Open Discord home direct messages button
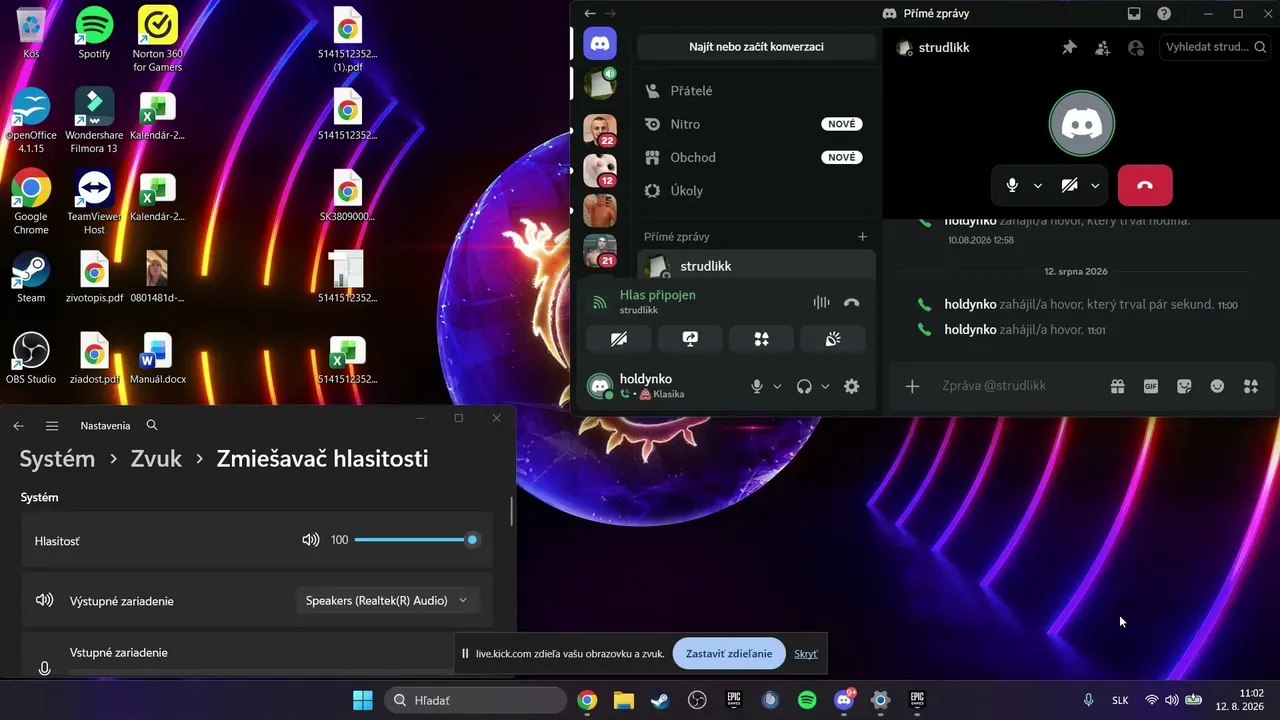Image resolution: width=1280 pixels, height=720 pixels. coord(600,44)
